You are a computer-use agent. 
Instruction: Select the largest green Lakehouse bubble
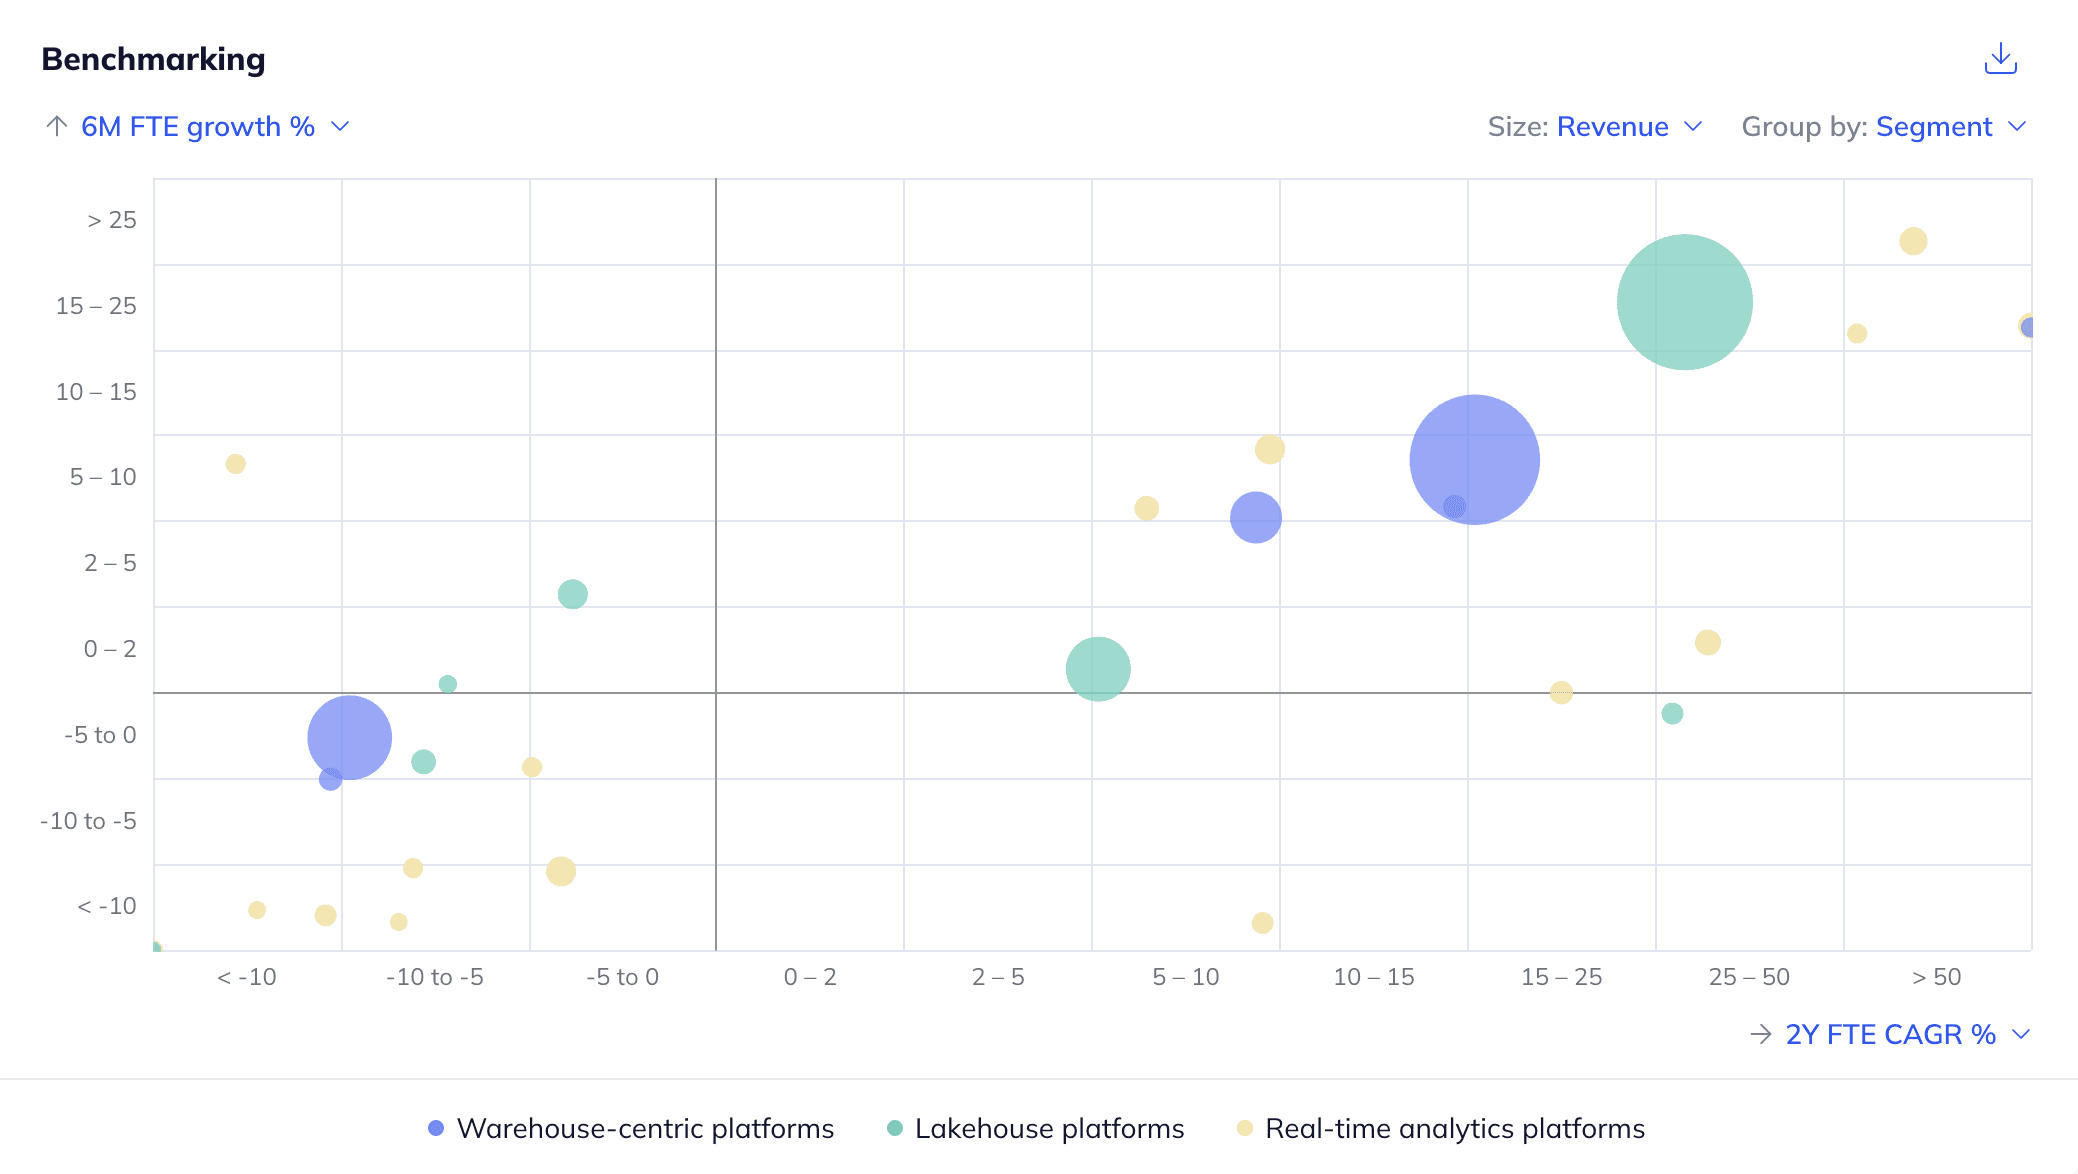(x=1684, y=302)
